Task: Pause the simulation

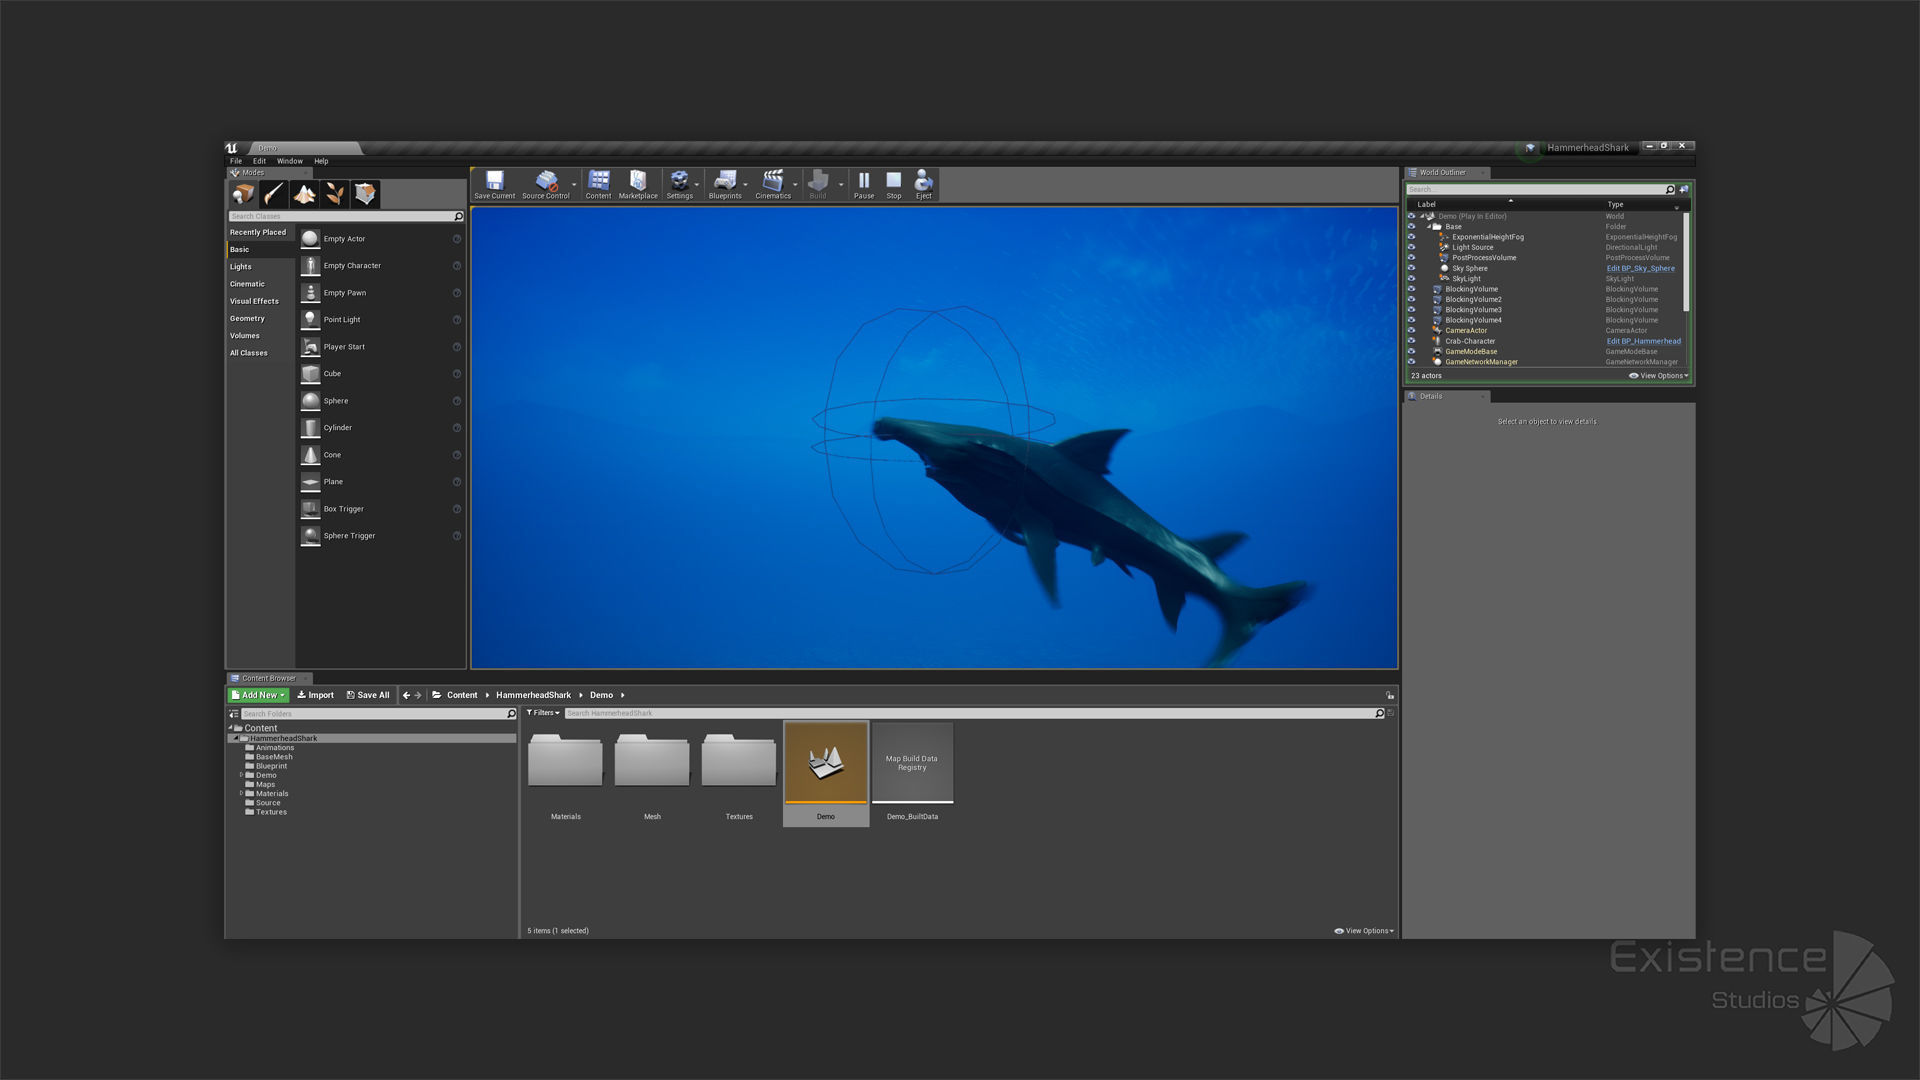Action: pos(864,185)
